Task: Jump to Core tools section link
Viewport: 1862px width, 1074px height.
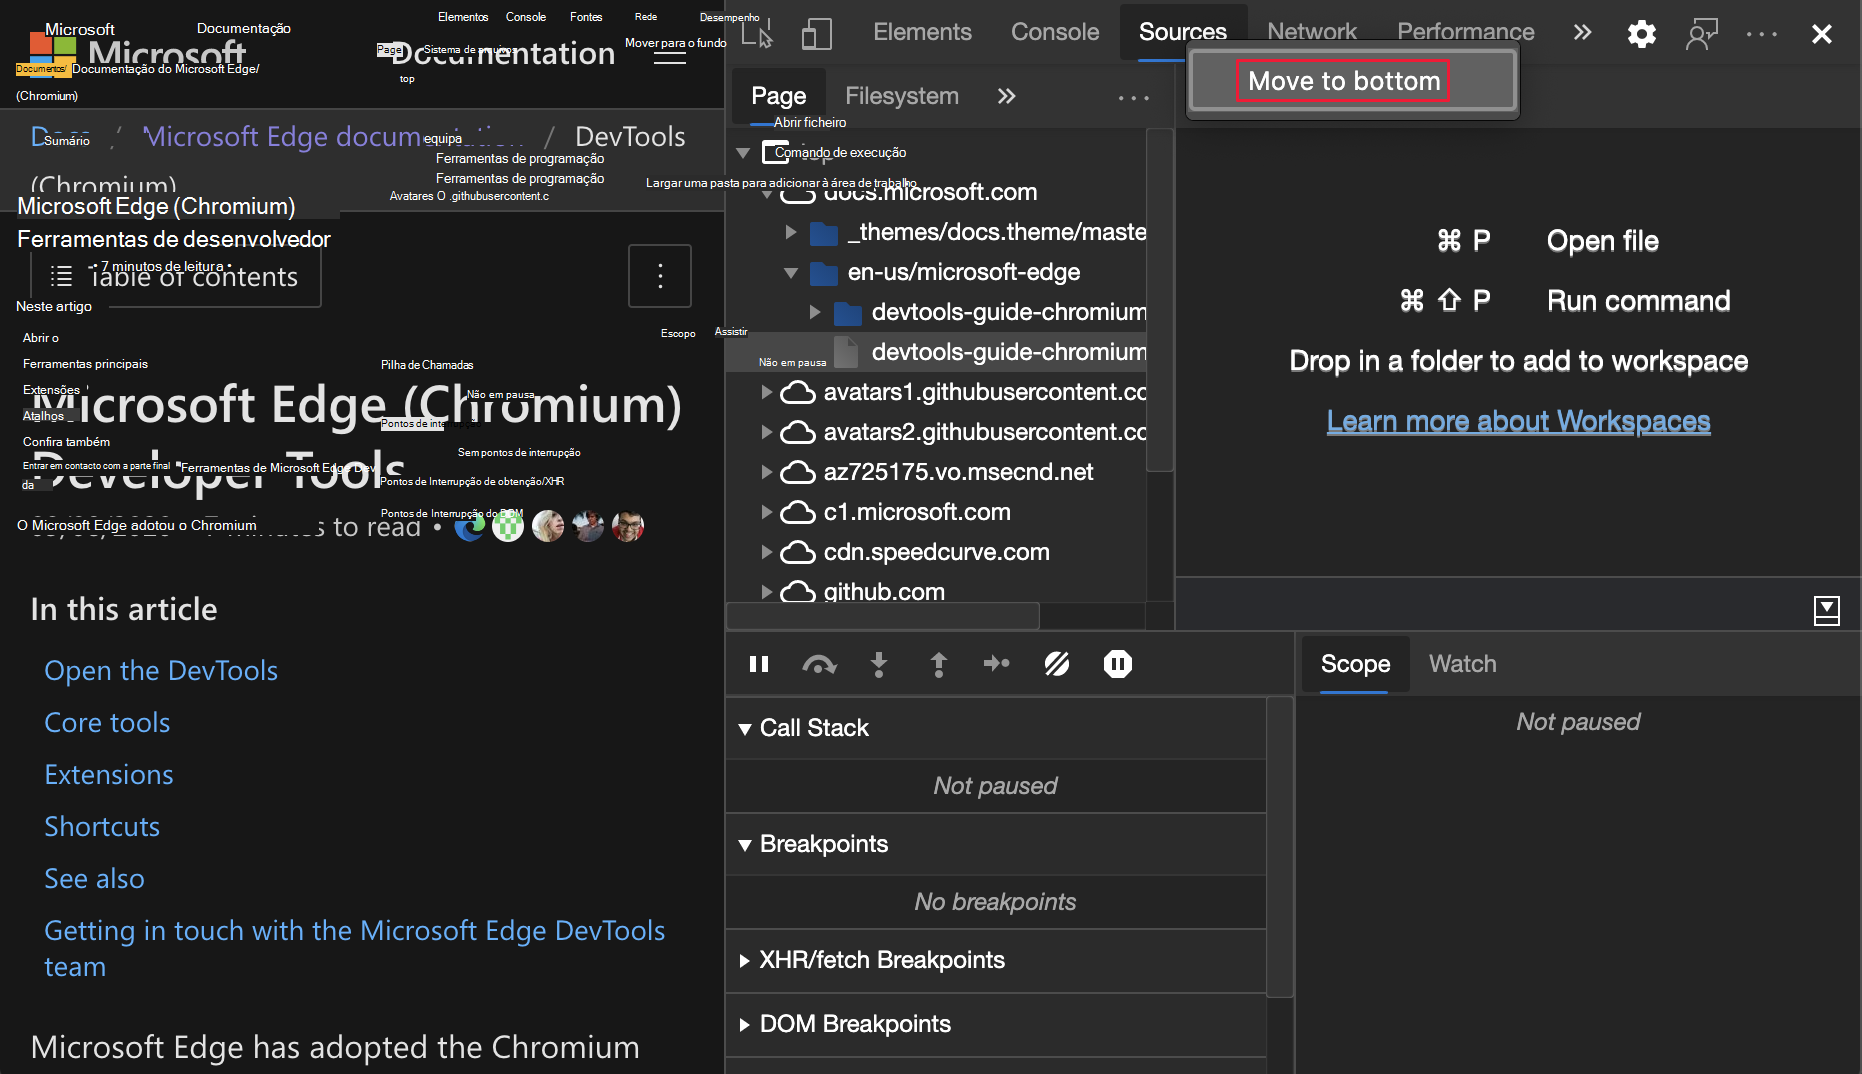Action: pos(107,723)
